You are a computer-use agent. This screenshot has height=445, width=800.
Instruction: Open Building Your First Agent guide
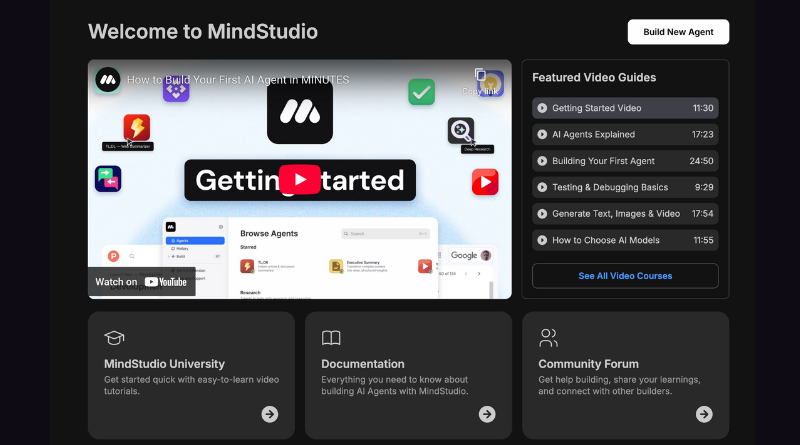[x=625, y=160]
